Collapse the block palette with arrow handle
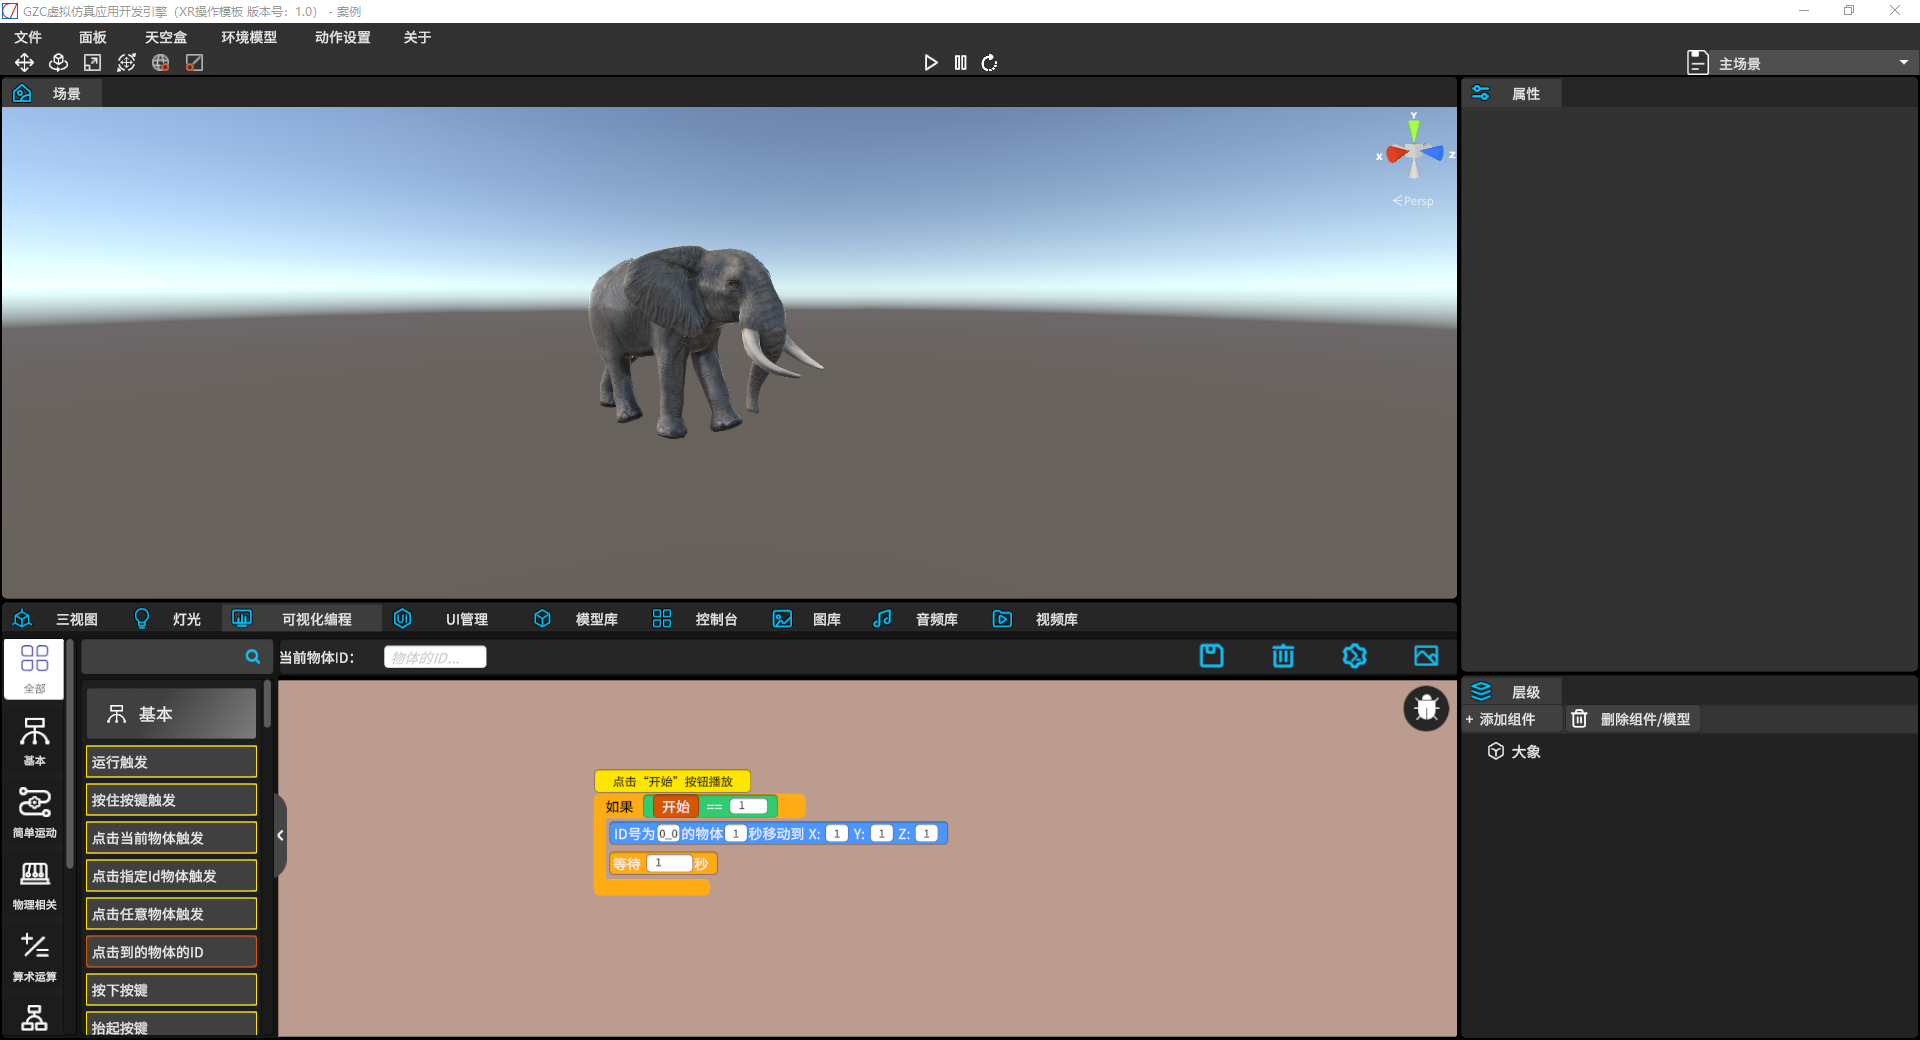The image size is (1920, 1040). coord(280,835)
